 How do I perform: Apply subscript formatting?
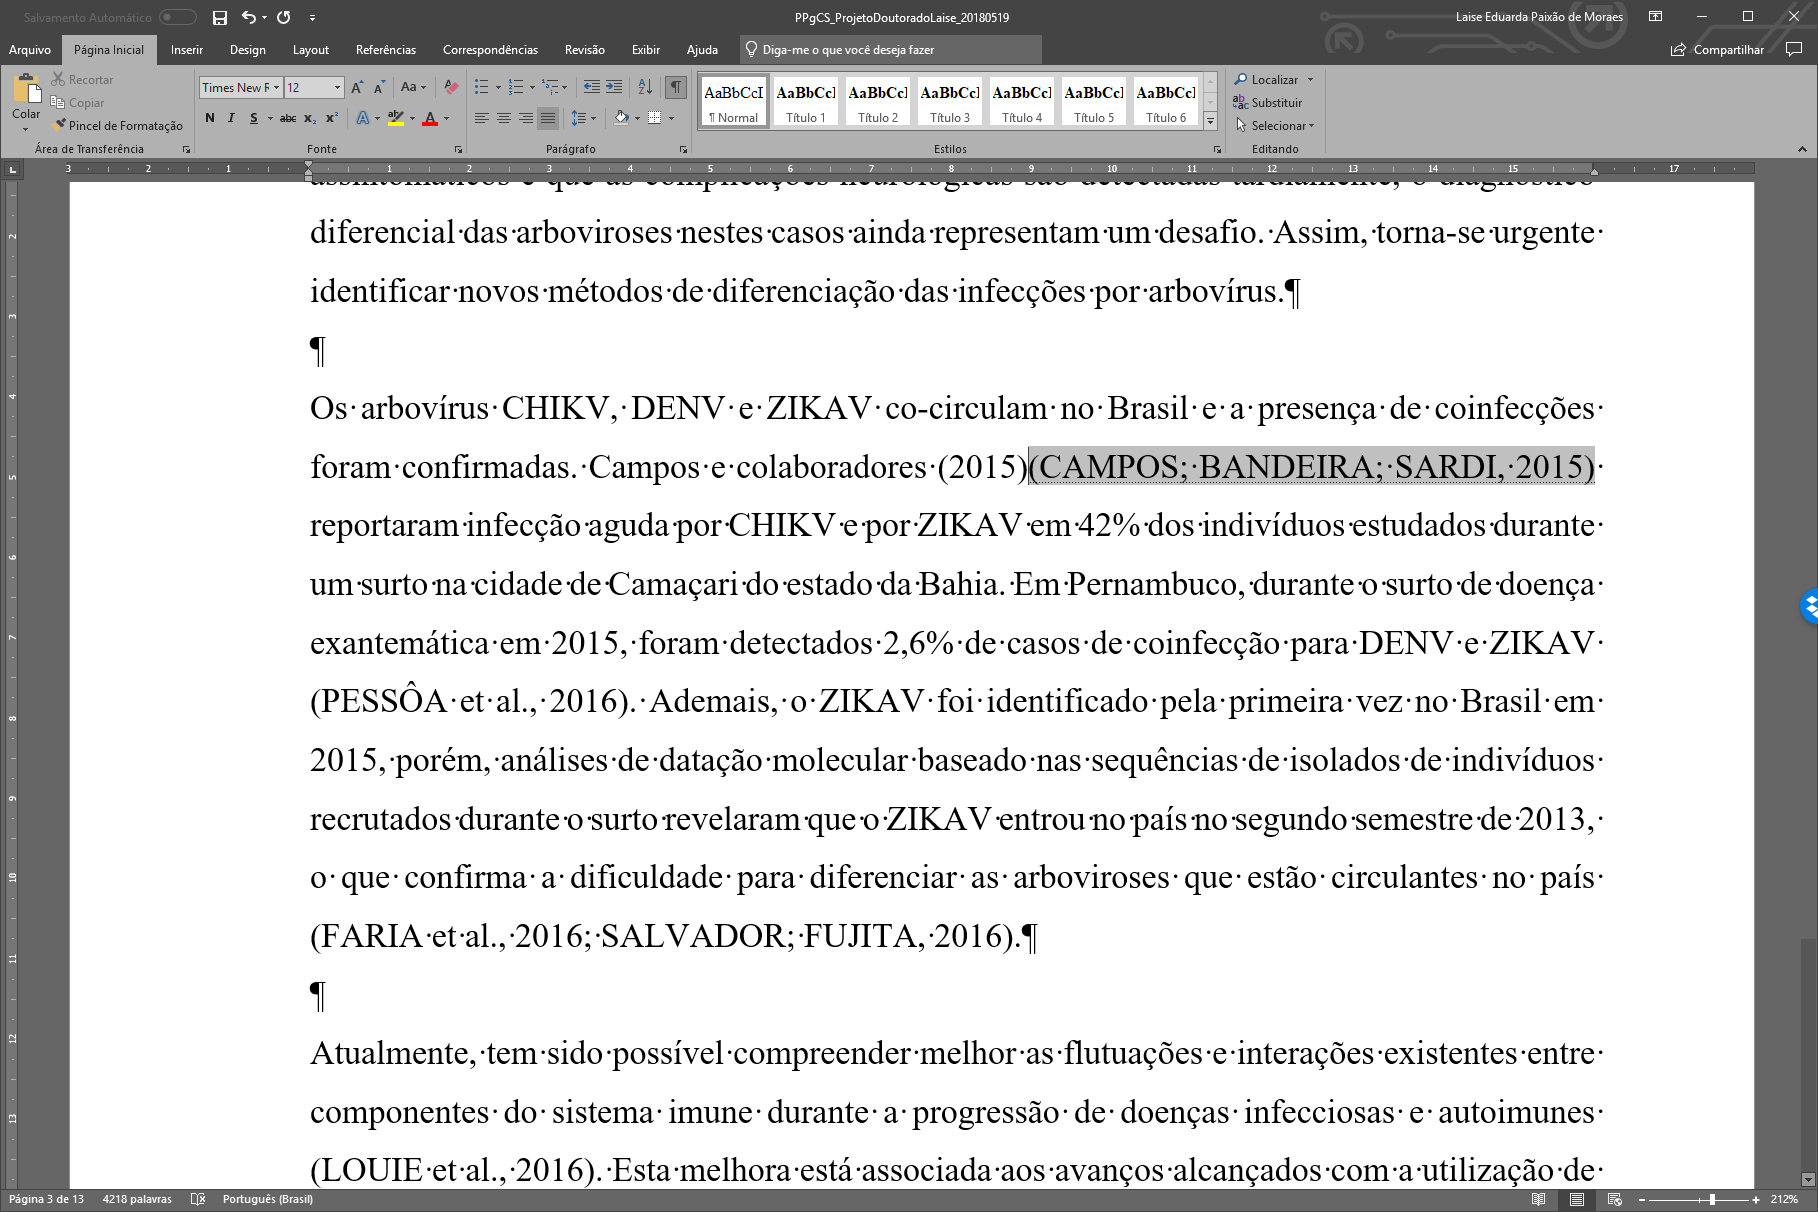point(311,118)
